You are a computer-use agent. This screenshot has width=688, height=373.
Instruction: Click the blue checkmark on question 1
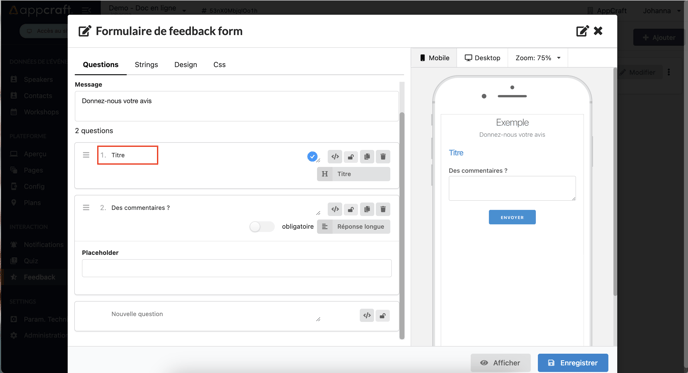[312, 156]
